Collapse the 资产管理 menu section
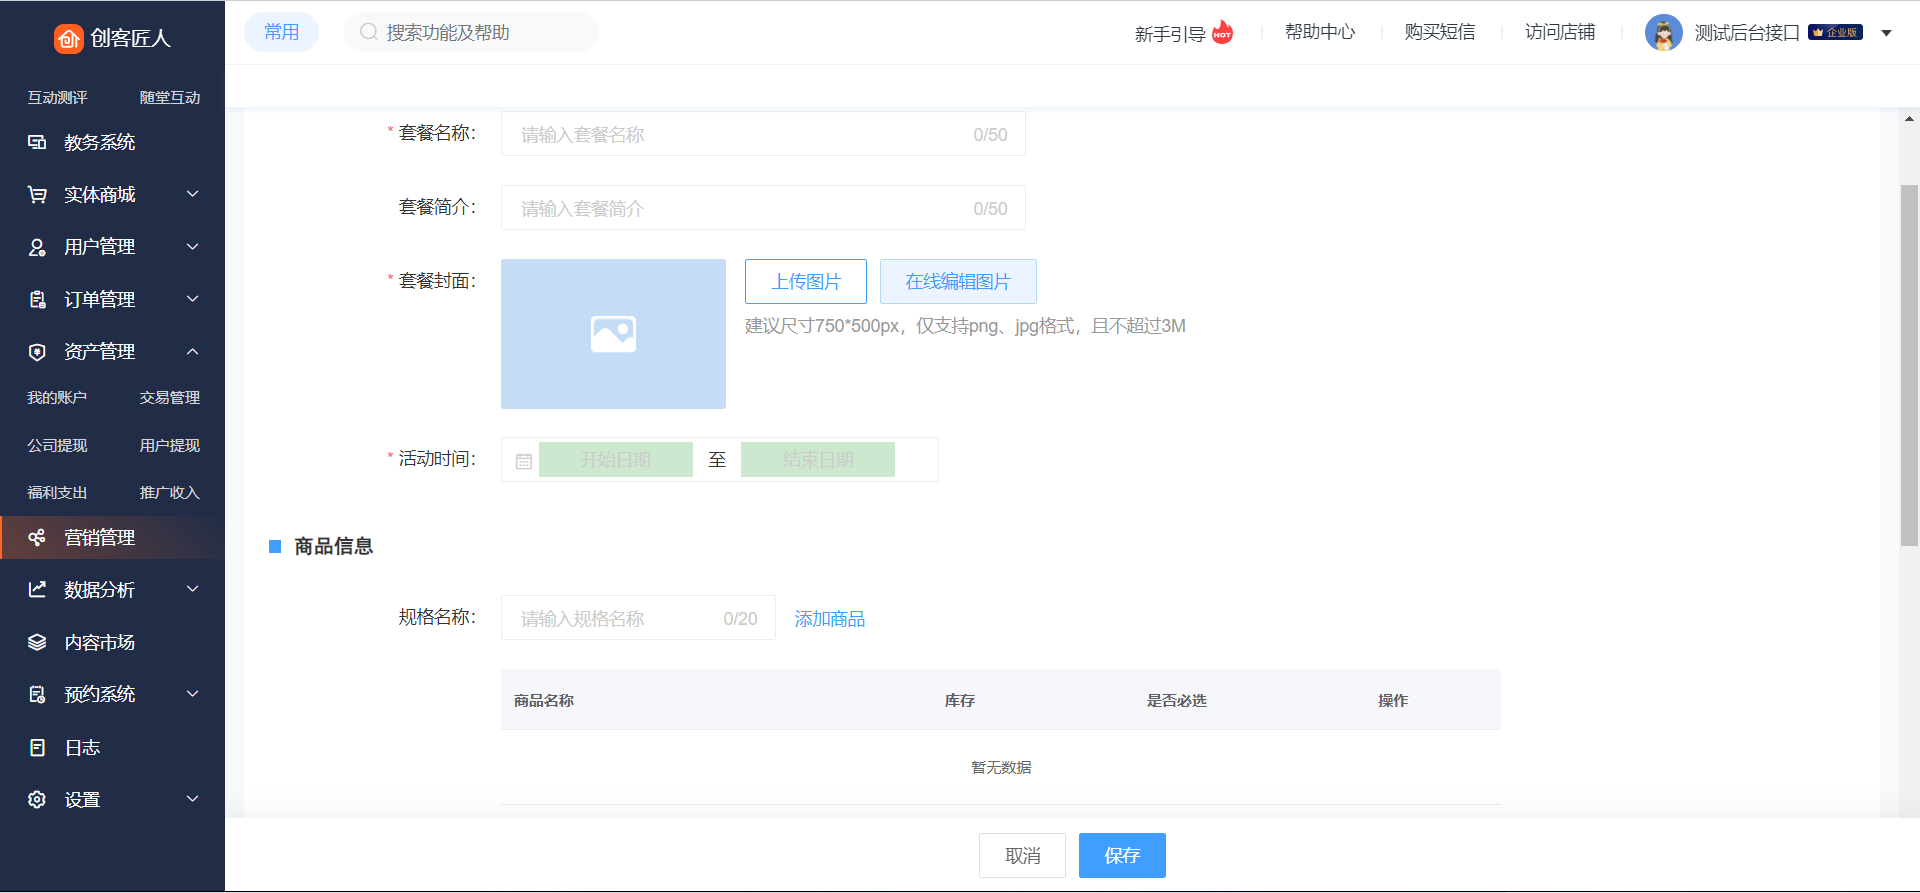1920x893 pixels. [193, 351]
